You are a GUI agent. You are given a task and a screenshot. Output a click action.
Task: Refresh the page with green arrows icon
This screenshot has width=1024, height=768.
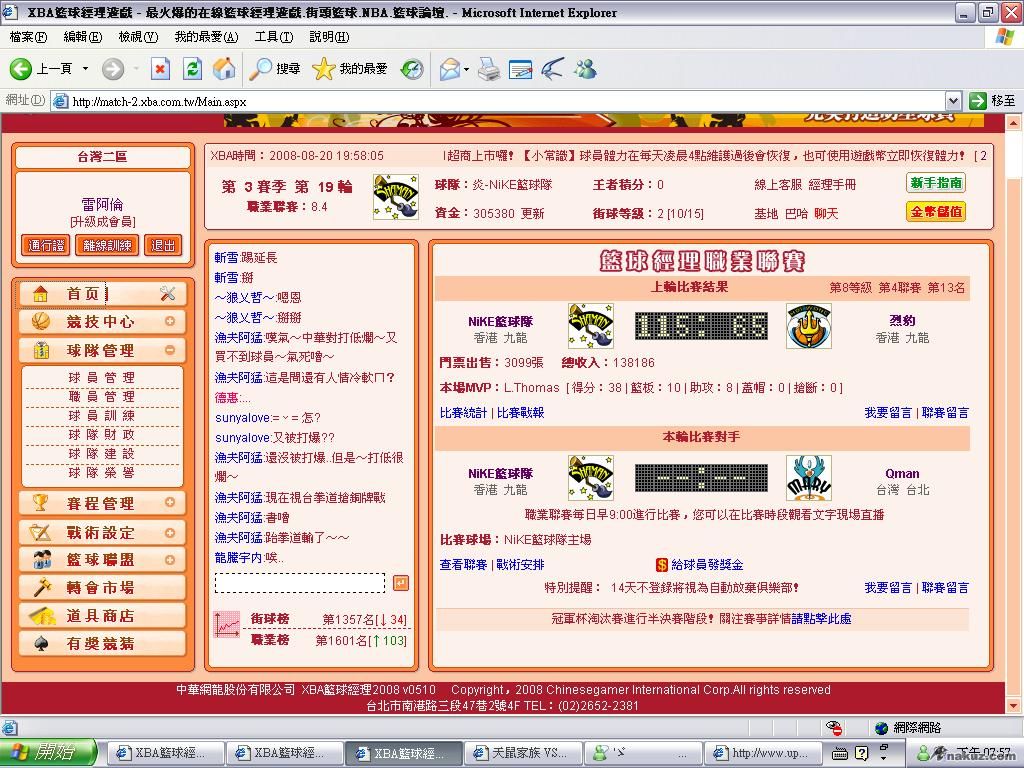[192, 69]
